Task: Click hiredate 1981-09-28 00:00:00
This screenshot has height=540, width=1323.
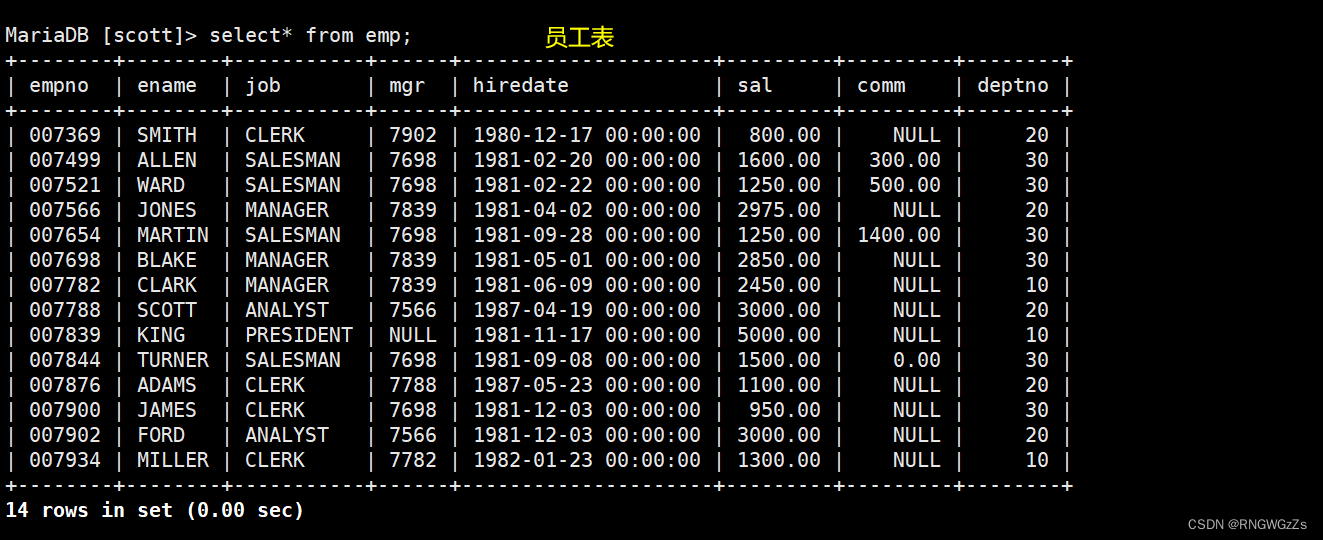Action: [587, 235]
